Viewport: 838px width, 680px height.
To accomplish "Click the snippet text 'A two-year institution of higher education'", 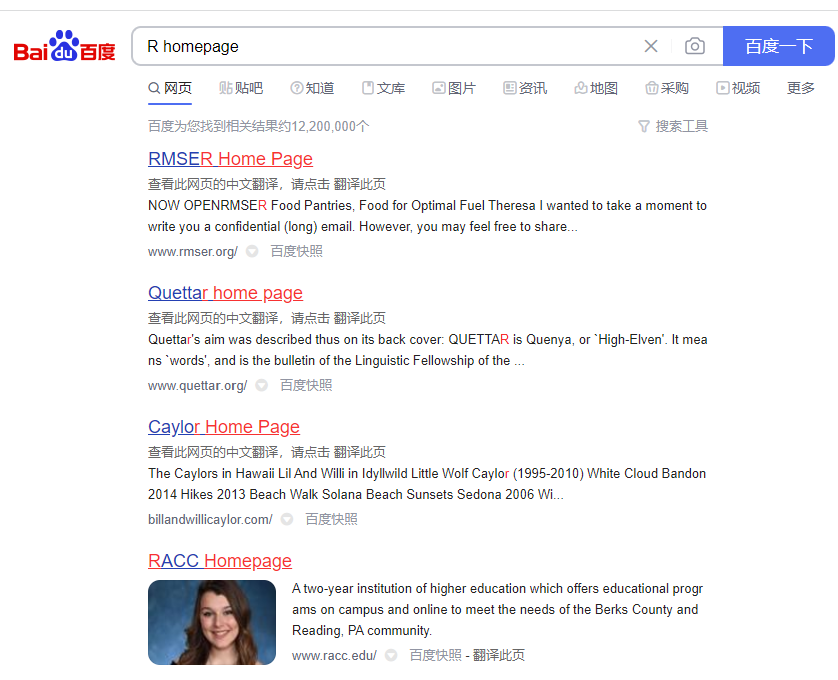I will pos(408,589).
